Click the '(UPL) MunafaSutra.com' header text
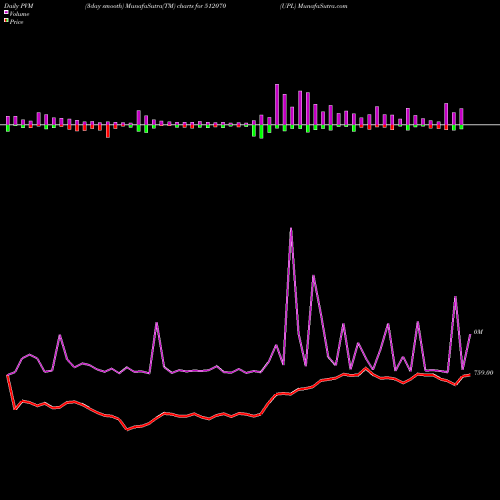 click(313, 6)
